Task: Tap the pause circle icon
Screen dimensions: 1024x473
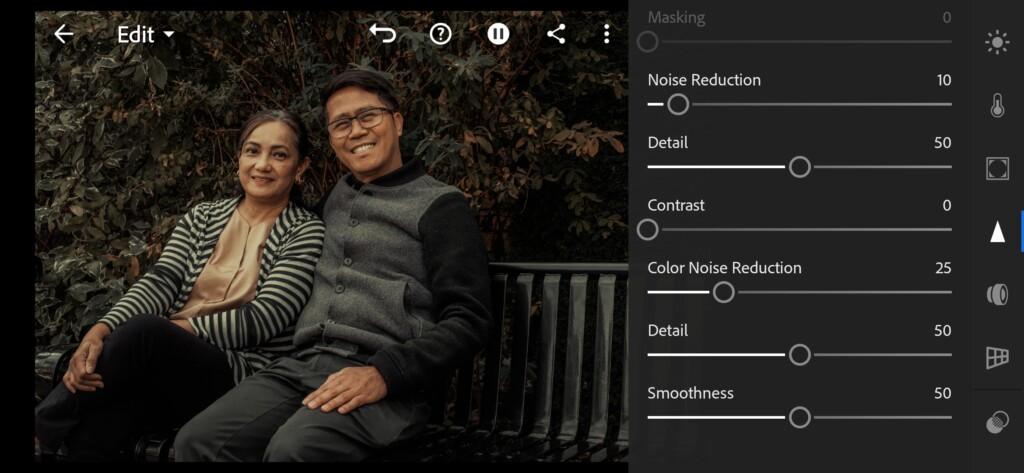Action: [498, 34]
